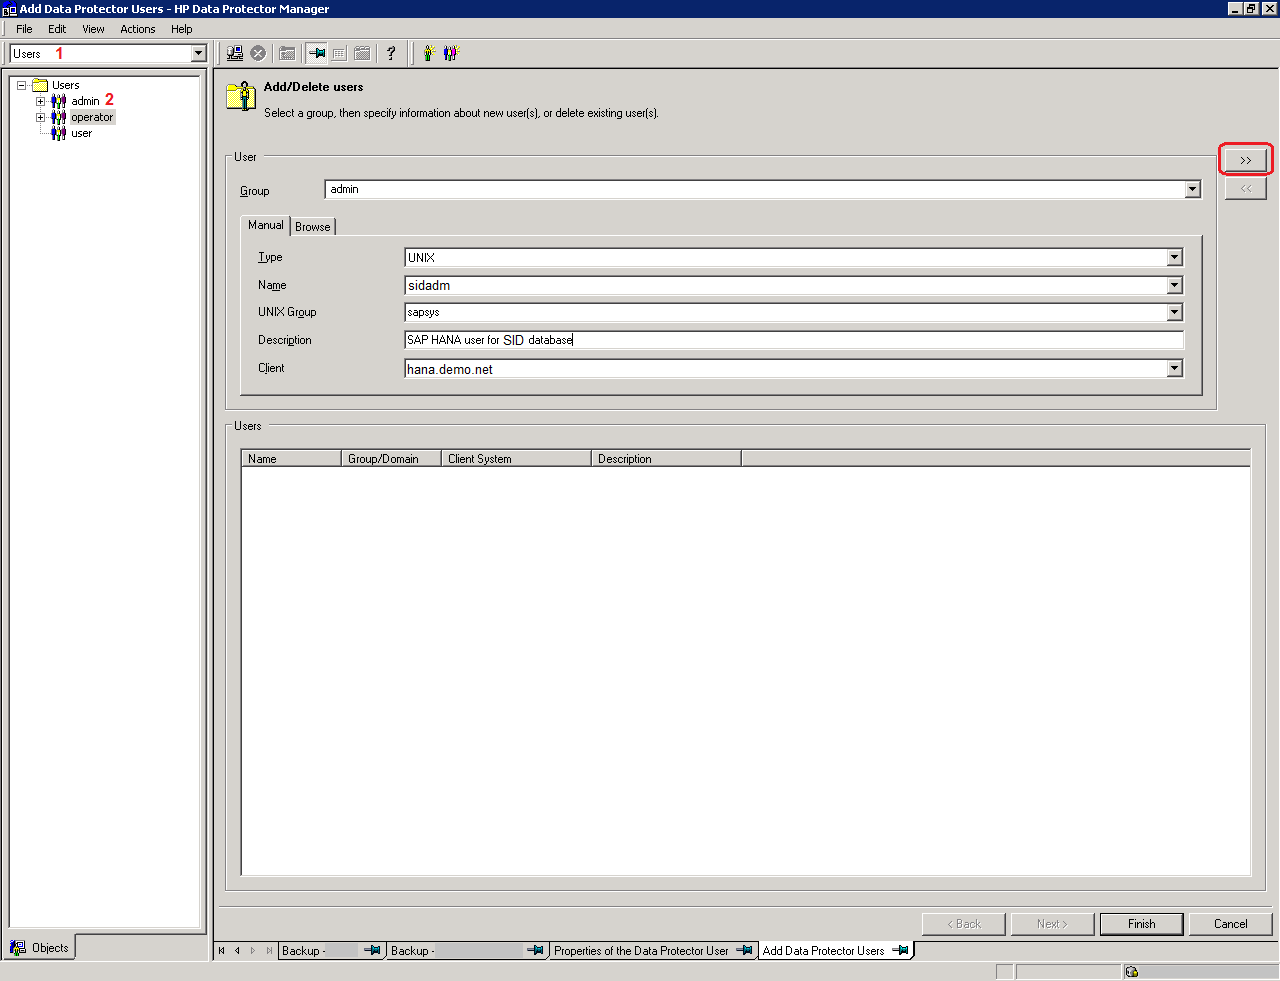
Task: Open the Edit menu
Action: point(57,29)
